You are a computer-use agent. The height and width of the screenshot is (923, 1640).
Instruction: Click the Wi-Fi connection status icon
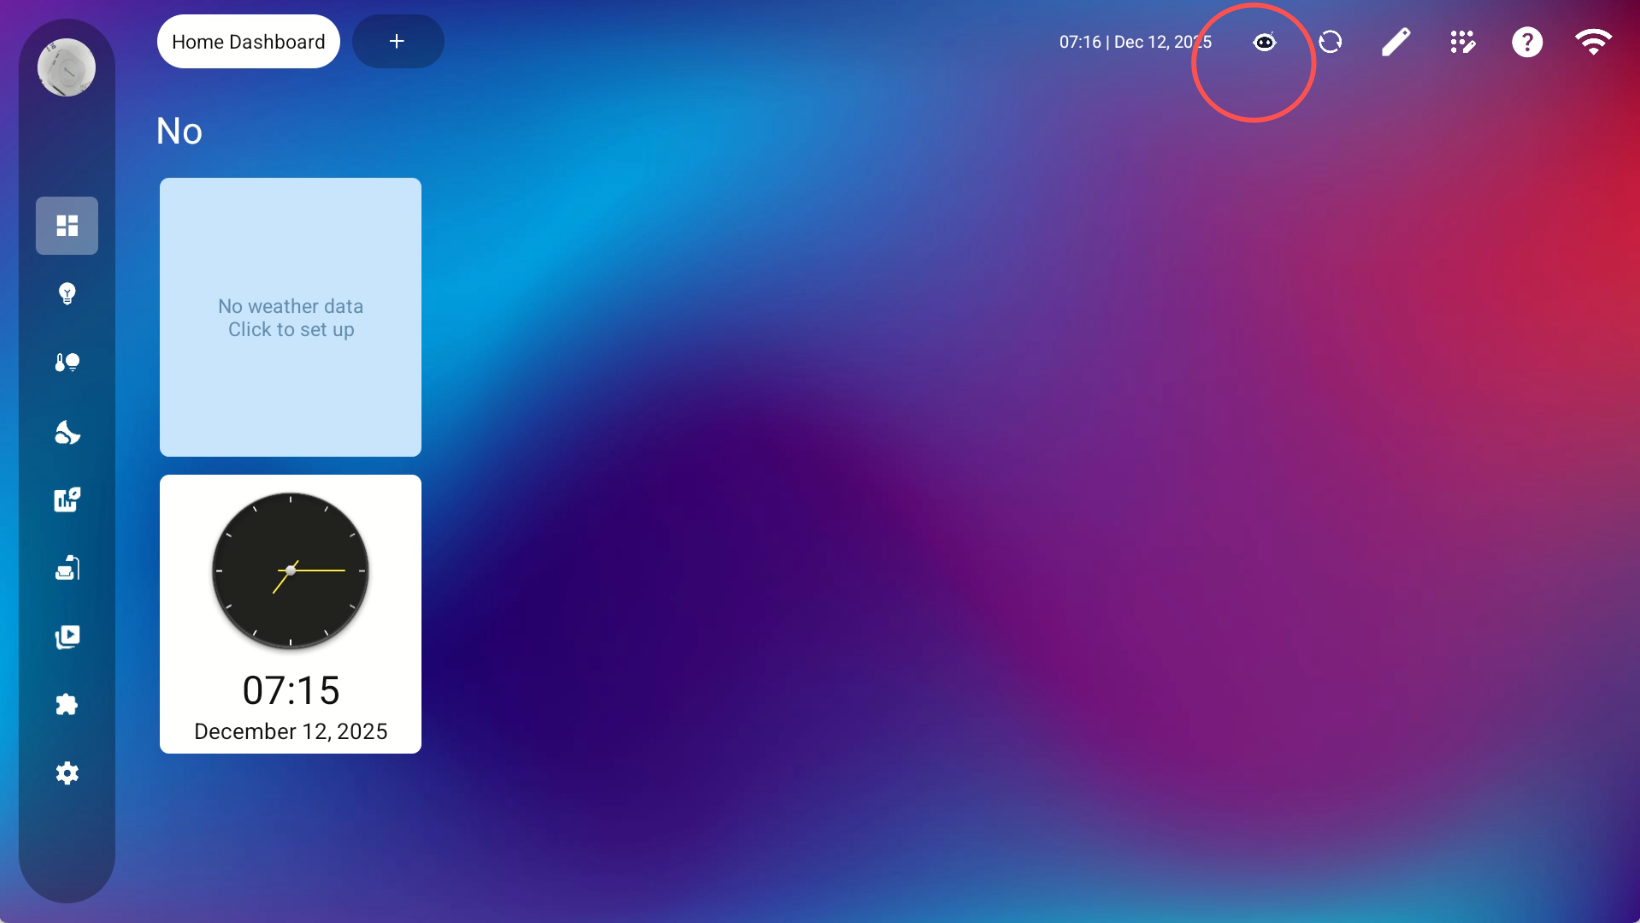pyautogui.click(x=1593, y=42)
